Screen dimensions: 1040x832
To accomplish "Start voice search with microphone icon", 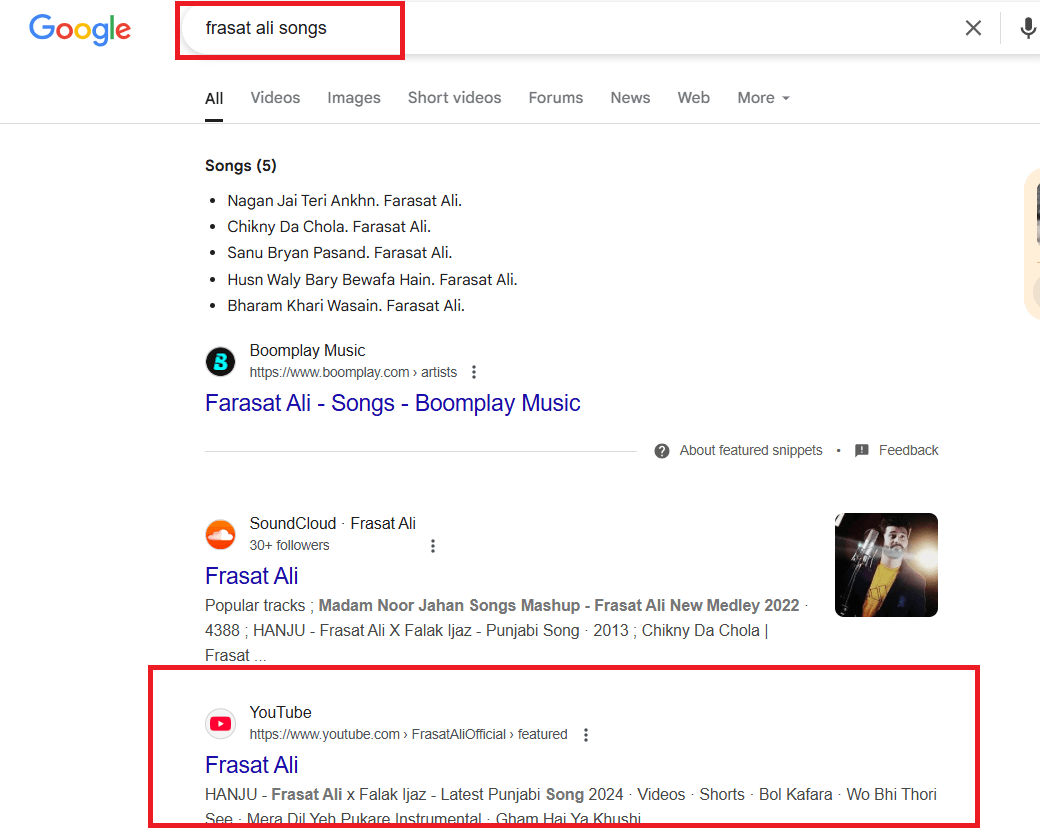I will click(x=1027, y=28).
